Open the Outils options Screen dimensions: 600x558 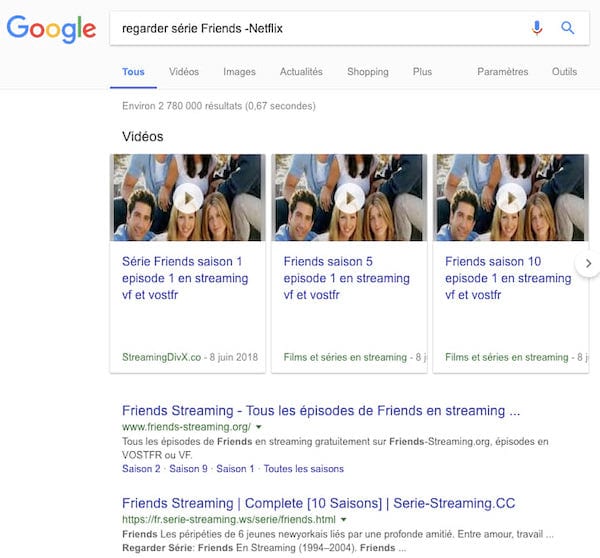coord(564,72)
